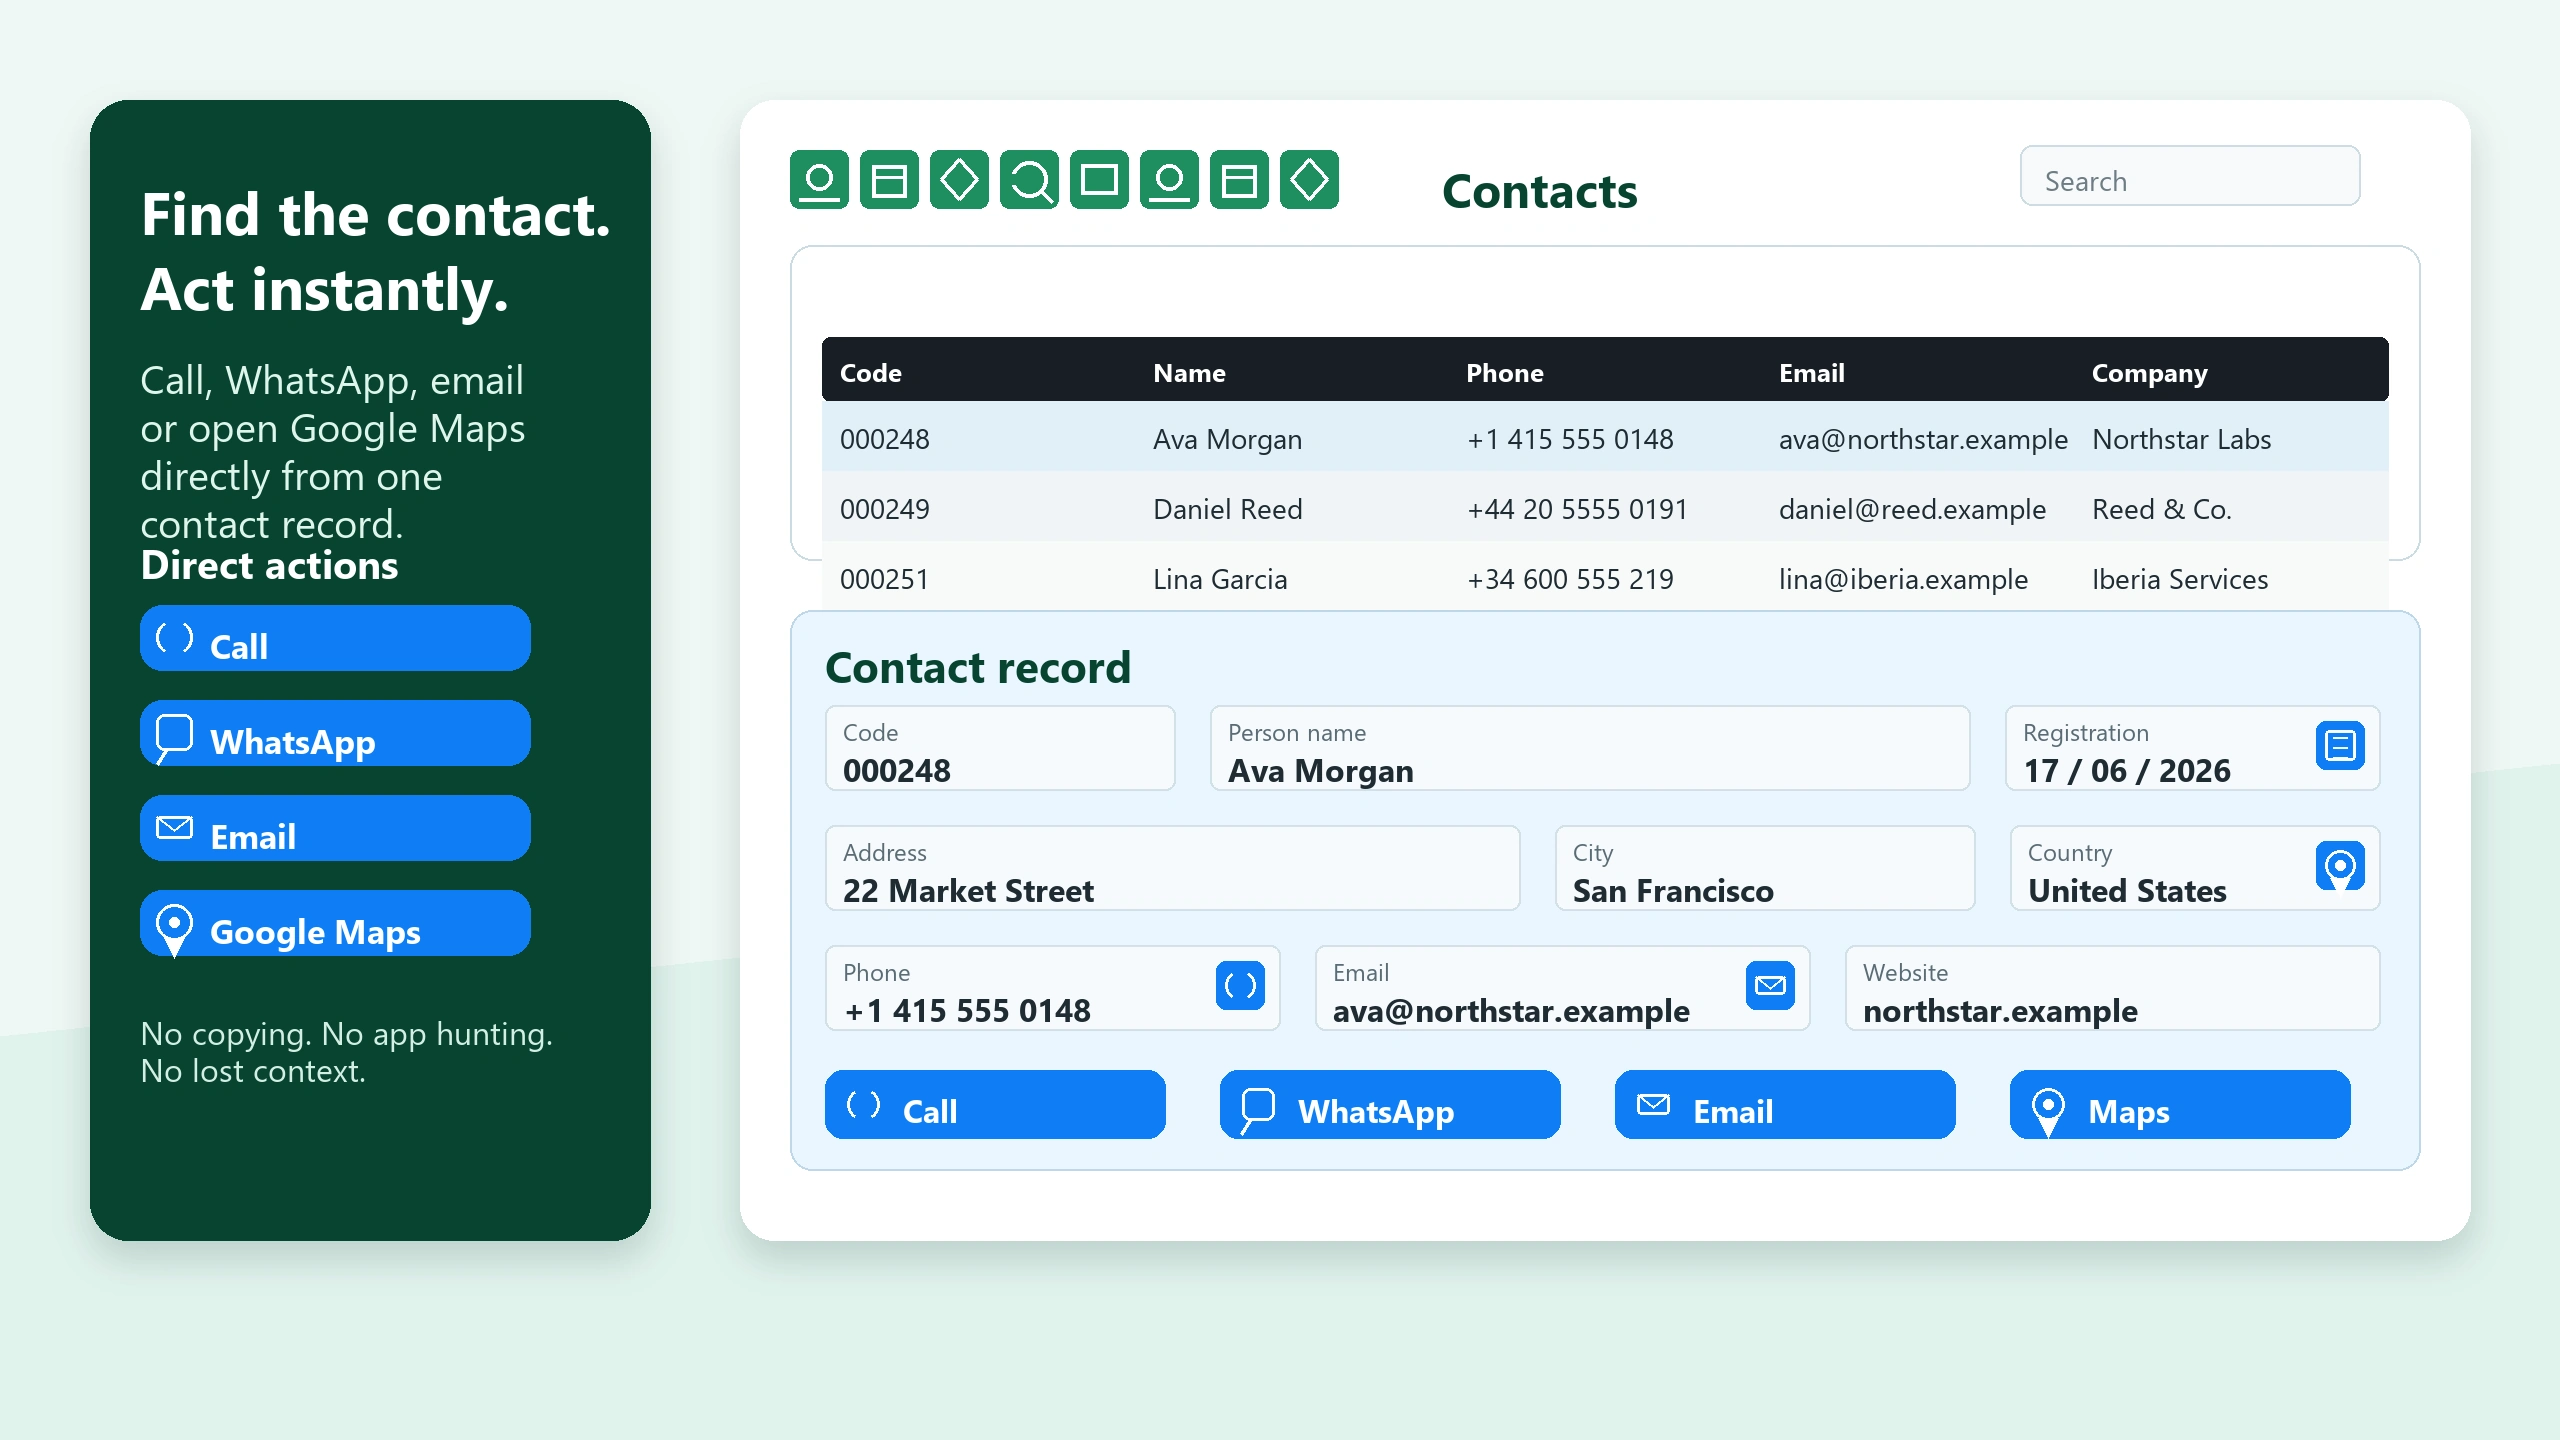This screenshot has width=2560, height=1440.
Task: Click the Search input field
Action: tap(2190, 176)
